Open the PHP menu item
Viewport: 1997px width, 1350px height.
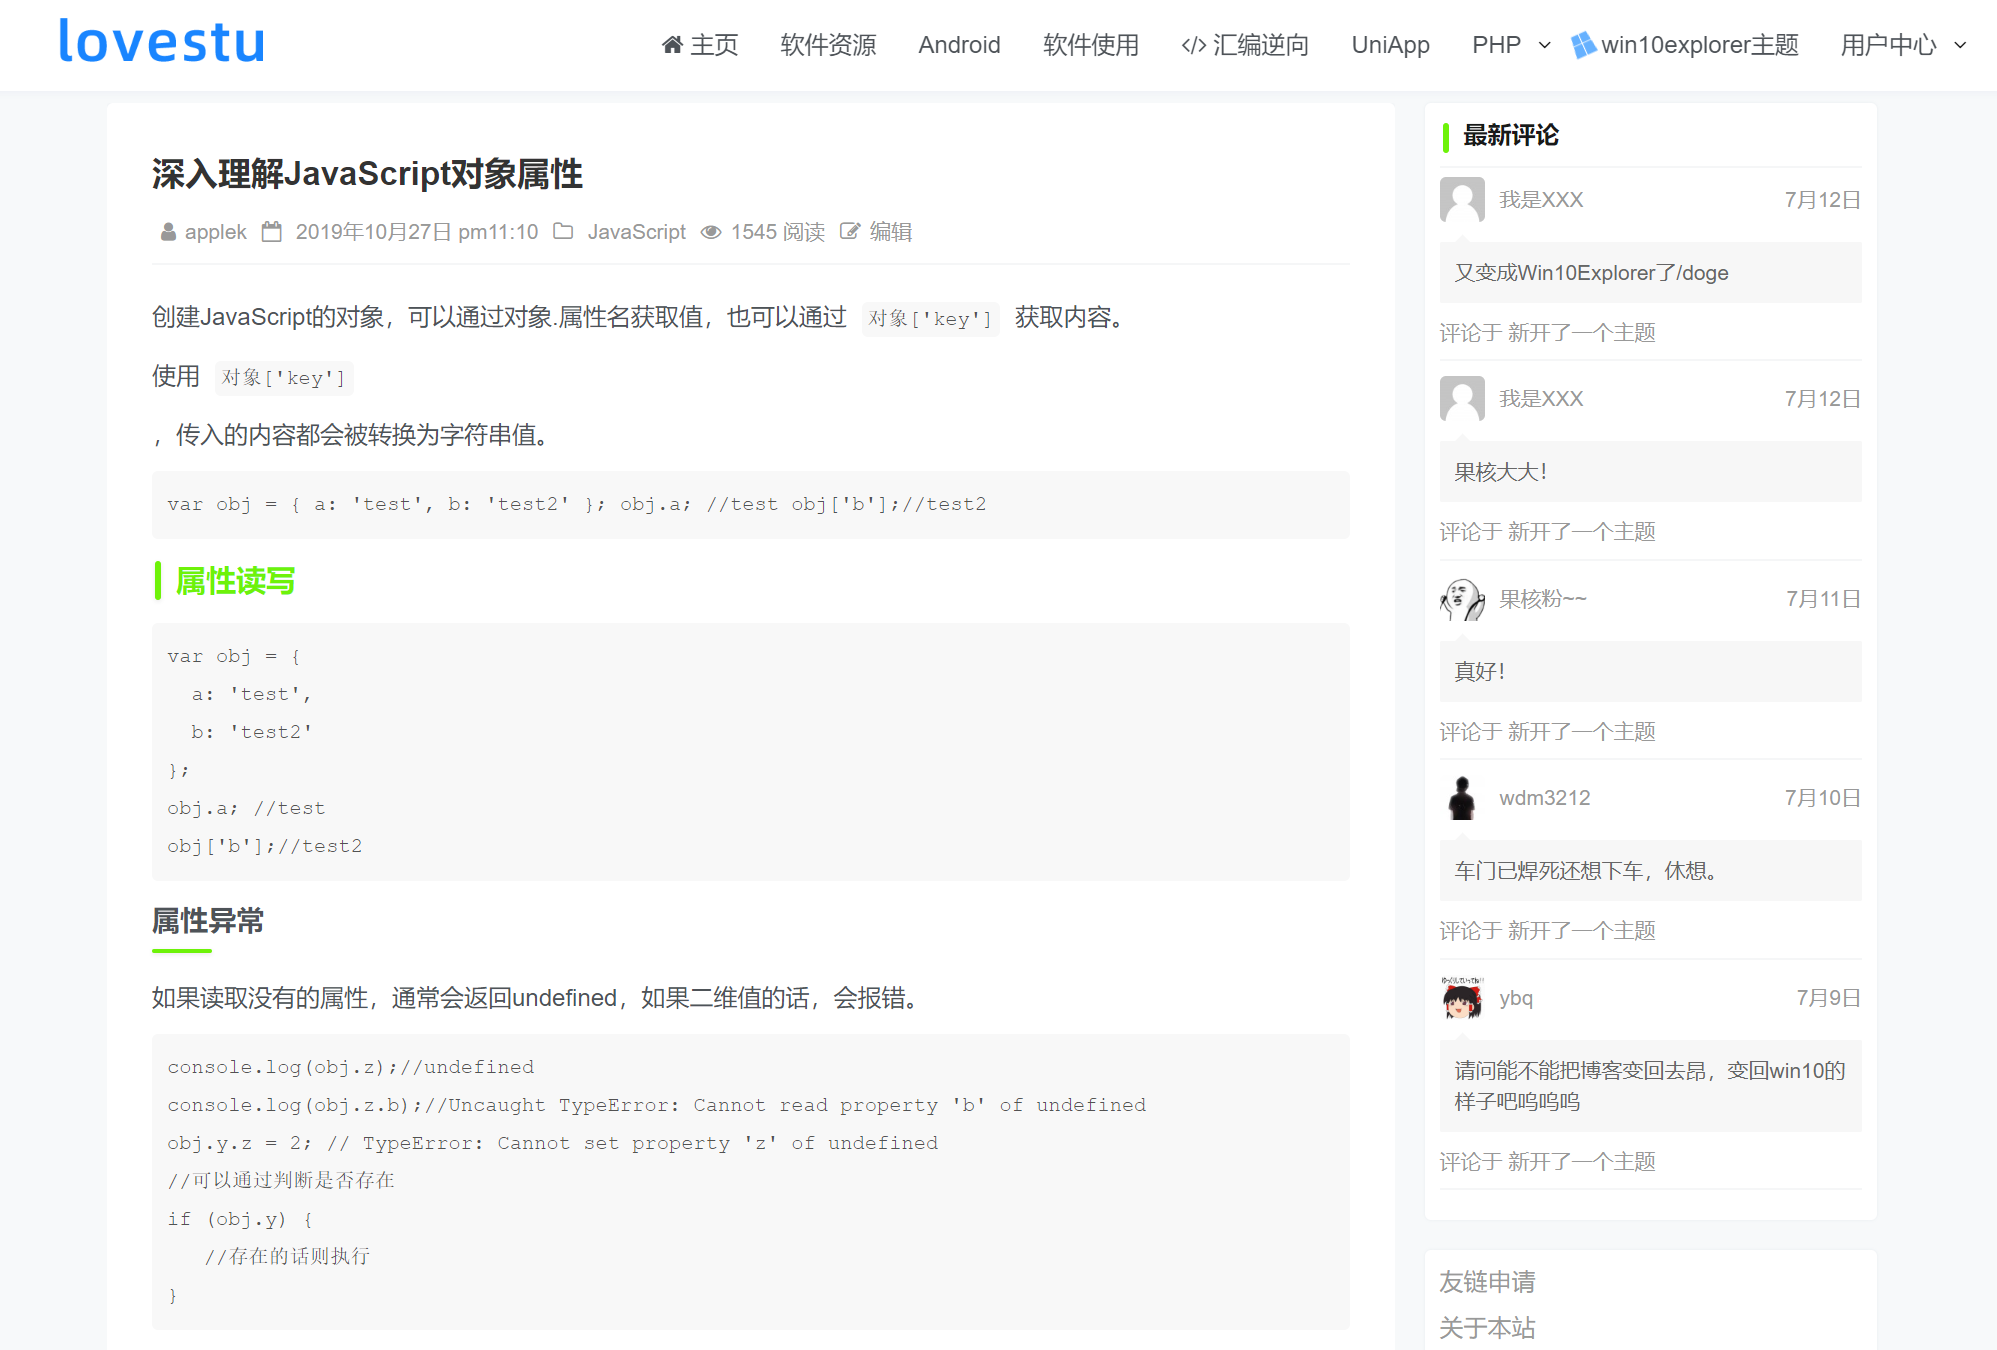[x=1496, y=45]
